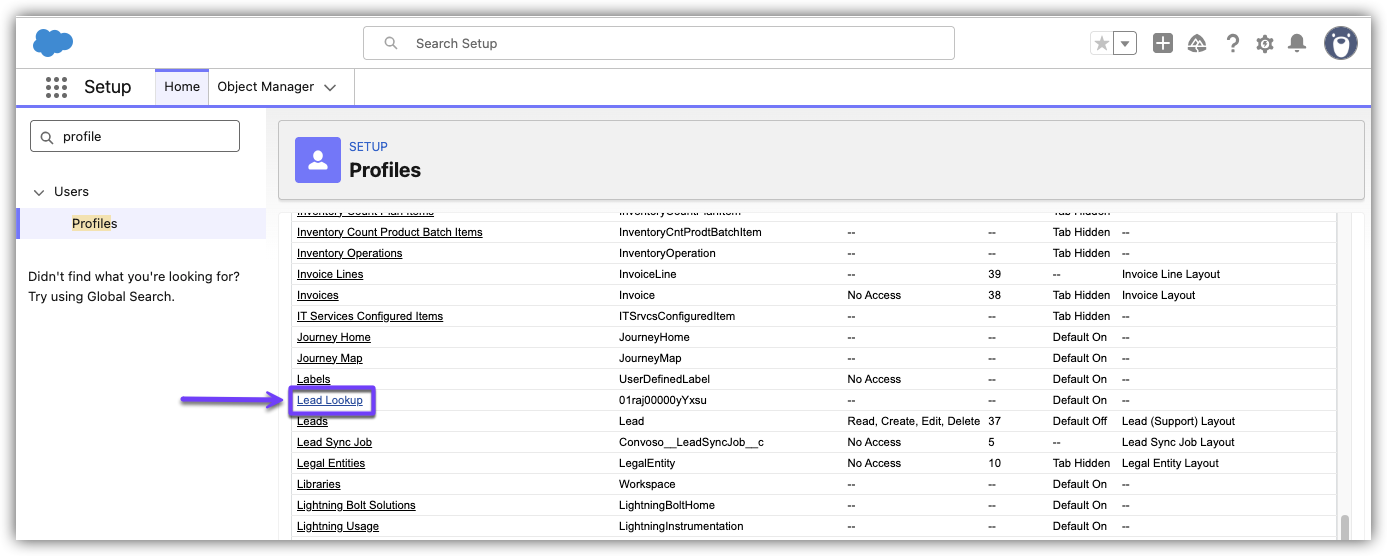
Task: Open the Setup gear menu
Action: [1265, 43]
